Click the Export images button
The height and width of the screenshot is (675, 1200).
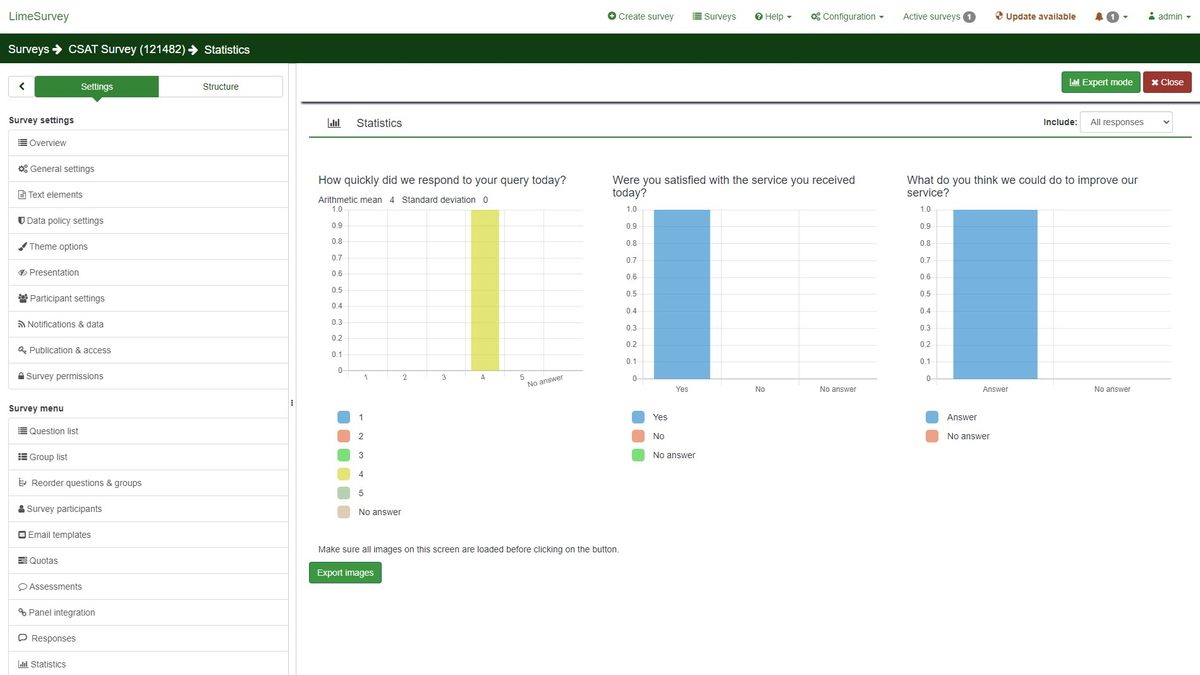(344, 572)
